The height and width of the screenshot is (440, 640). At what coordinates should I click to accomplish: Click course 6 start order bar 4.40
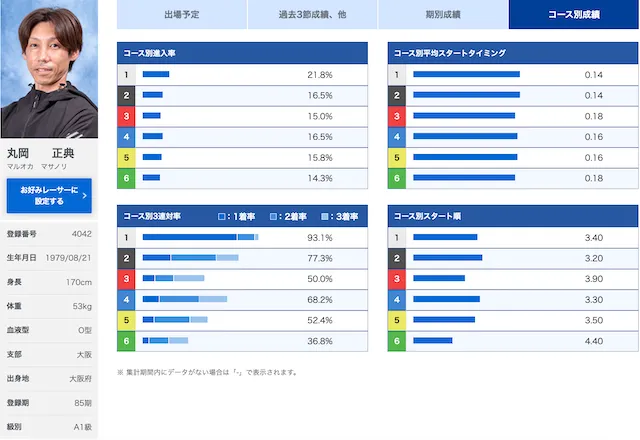coord(433,340)
